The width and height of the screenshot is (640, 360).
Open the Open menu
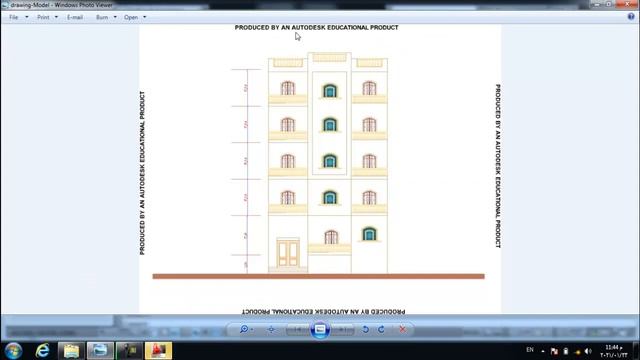[x=131, y=17]
